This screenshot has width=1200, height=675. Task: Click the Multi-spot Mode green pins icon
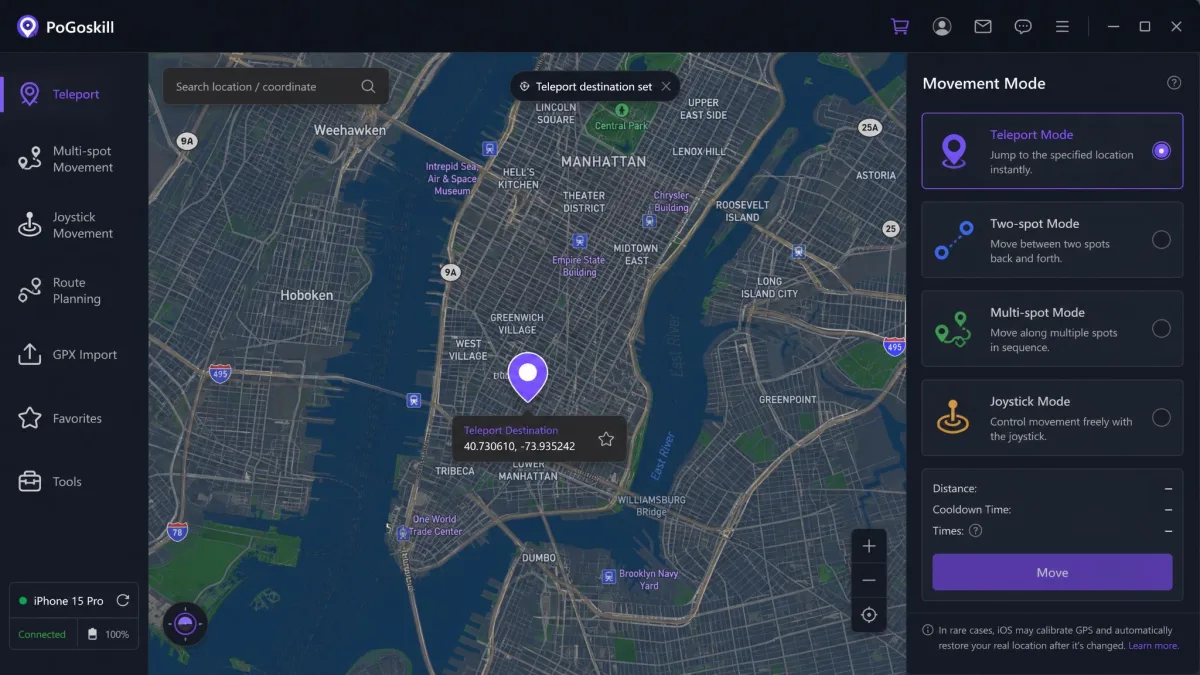tap(953, 330)
